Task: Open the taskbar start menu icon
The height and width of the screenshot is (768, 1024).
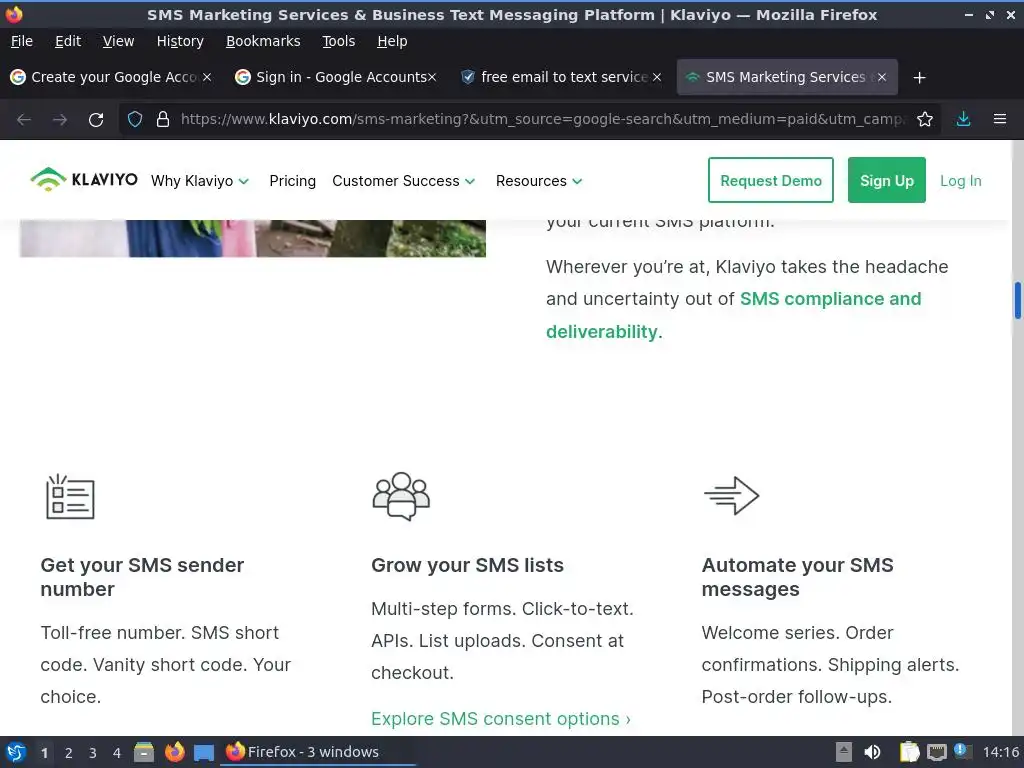Action: click(16, 752)
